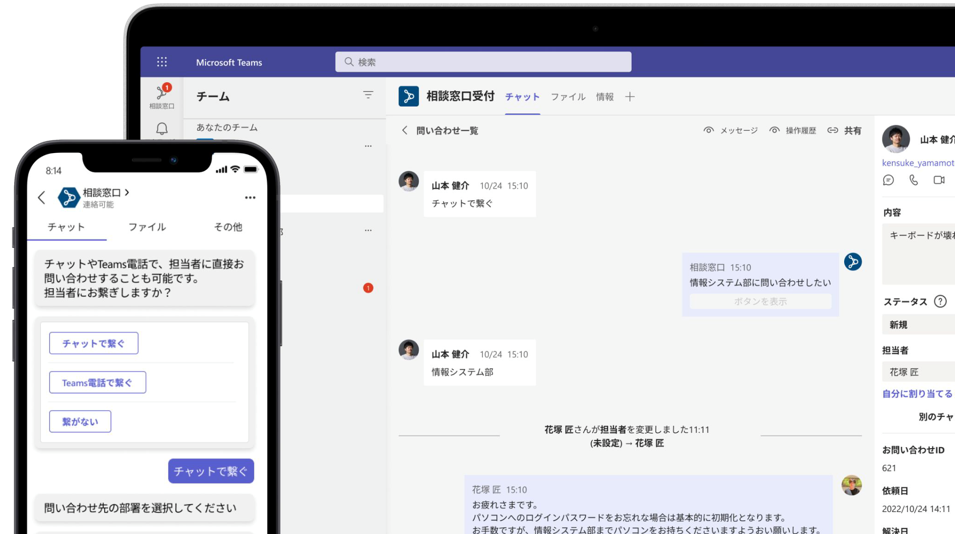Viewport: 965px width, 548px height.
Task: Open more options under あなたのチーム
Action: 368,146
